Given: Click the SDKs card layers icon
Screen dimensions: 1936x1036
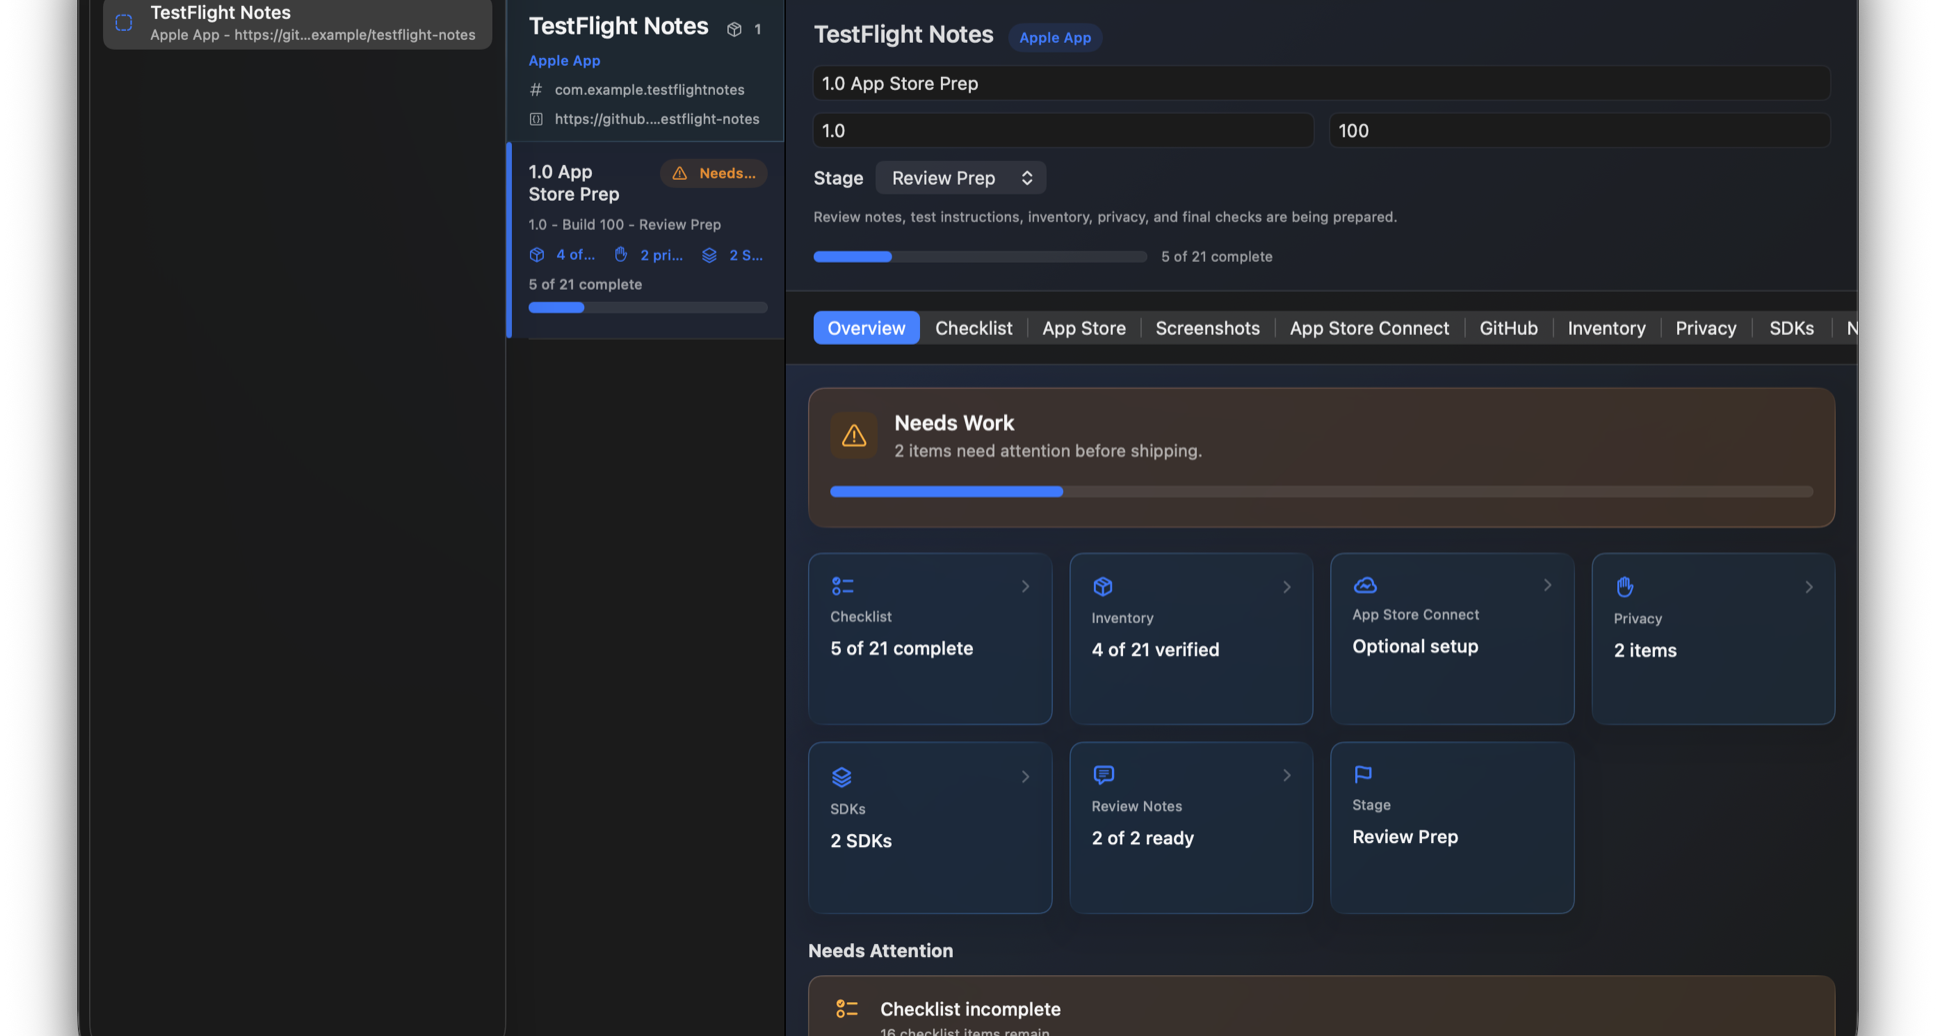Looking at the screenshot, I should 842,777.
